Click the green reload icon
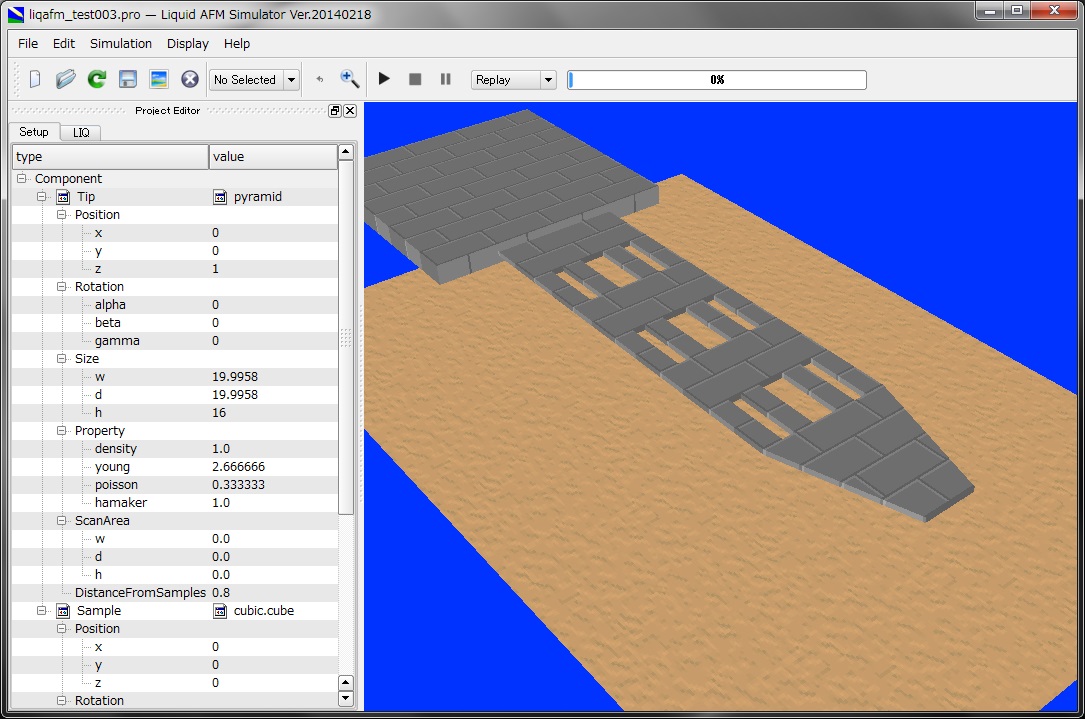This screenshot has width=1085, height=719. point(97,79)
